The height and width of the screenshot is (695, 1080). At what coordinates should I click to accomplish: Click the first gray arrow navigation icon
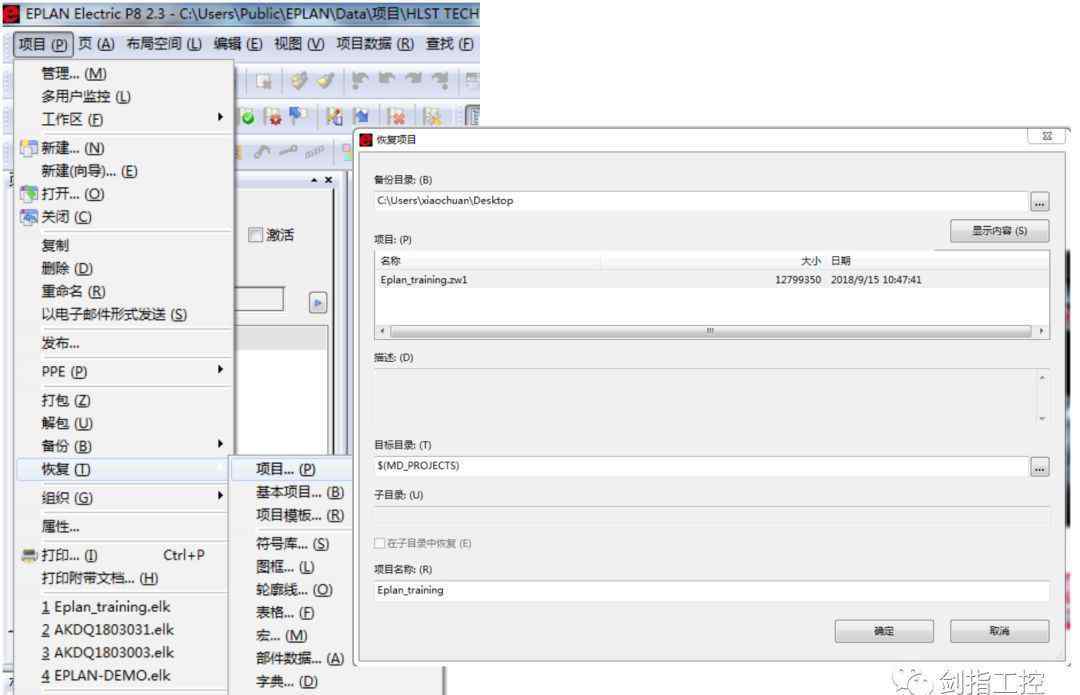(359, 81)
